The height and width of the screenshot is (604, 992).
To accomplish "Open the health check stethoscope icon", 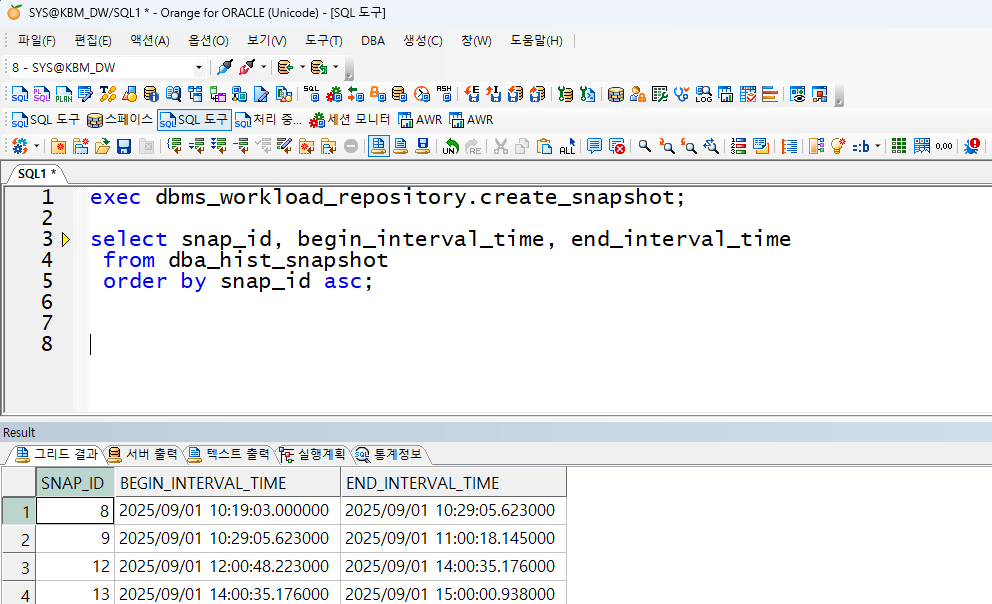I will click(681, 95).
